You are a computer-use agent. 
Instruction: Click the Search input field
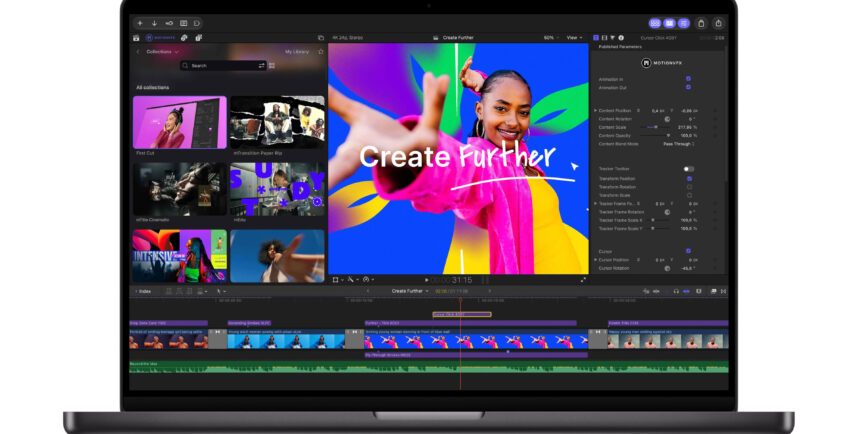coord(223,66)
